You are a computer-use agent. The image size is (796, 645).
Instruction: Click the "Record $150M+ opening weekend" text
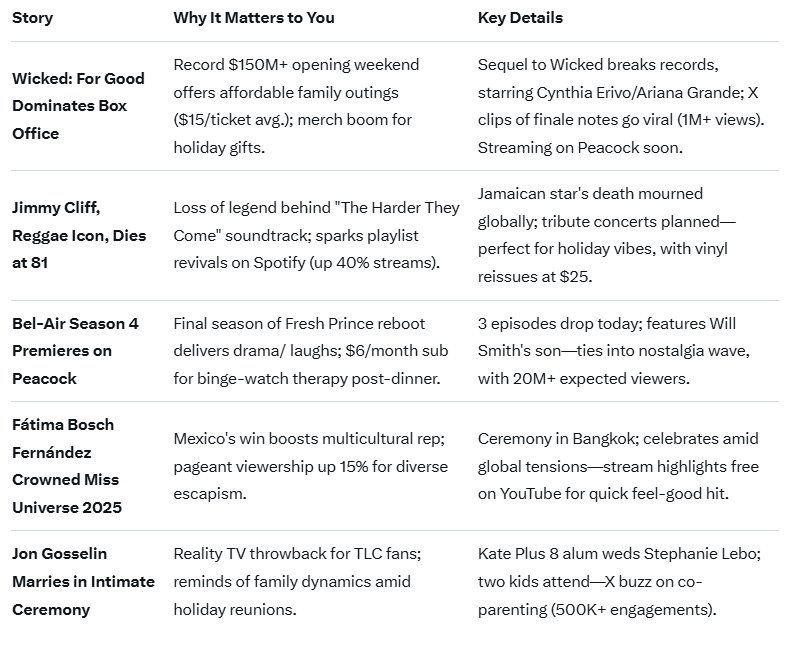[296, 65]
